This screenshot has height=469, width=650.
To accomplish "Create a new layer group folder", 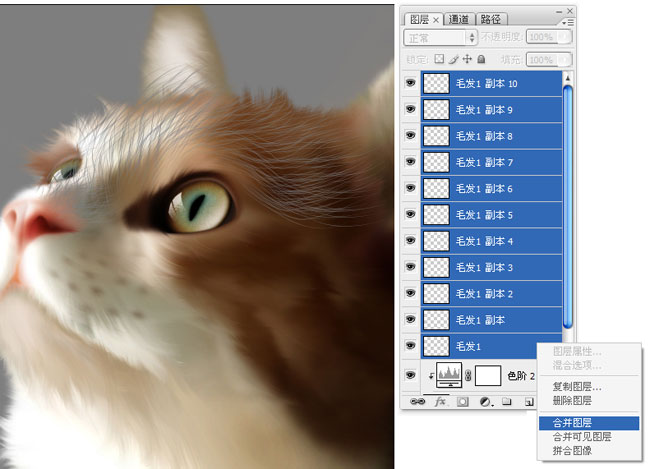I will pos(507,401).
